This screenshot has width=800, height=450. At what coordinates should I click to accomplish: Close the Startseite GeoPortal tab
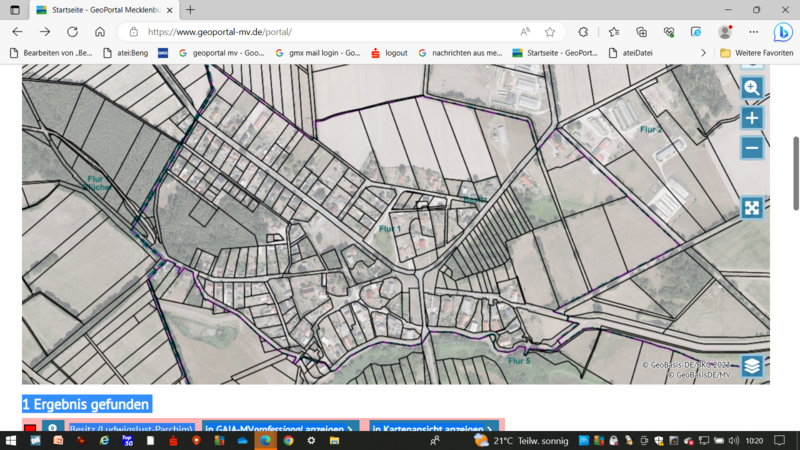169,10
